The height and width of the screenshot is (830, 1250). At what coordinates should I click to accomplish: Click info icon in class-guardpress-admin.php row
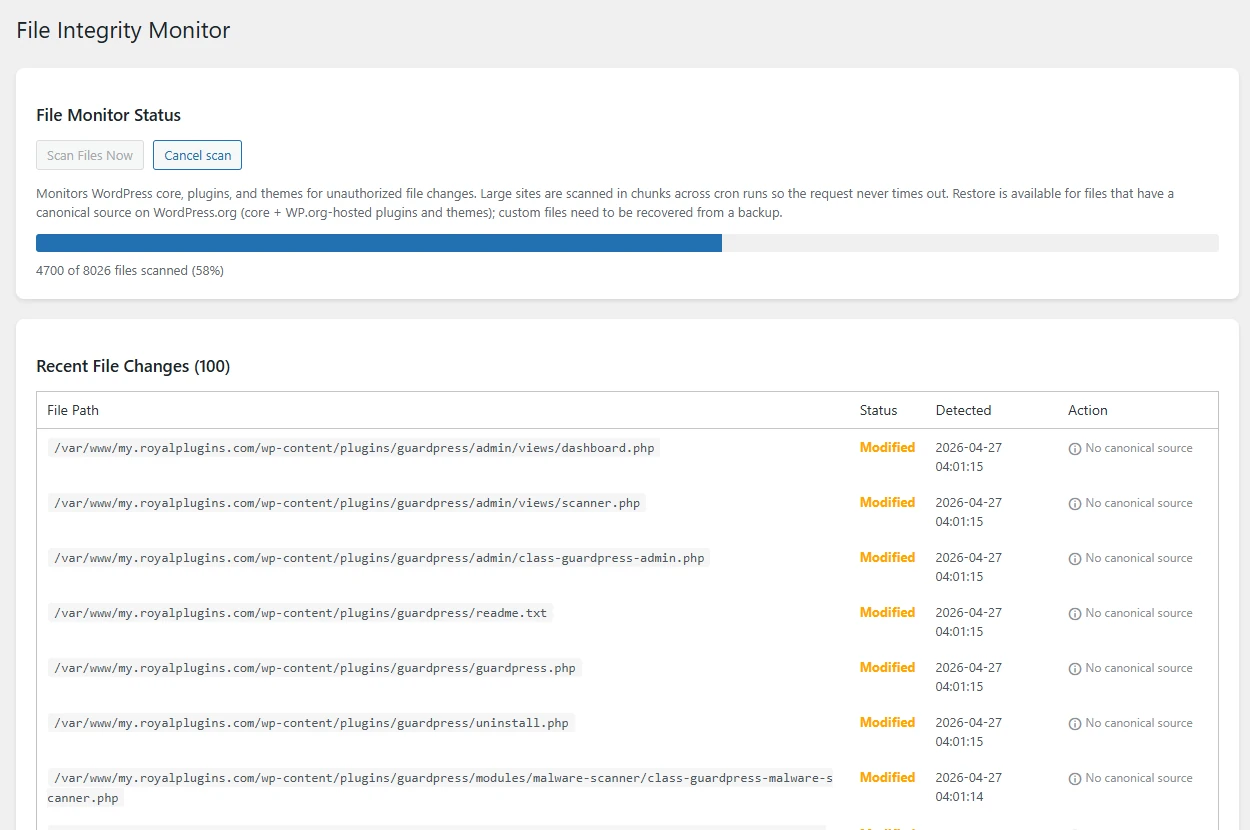(1075, 559)
